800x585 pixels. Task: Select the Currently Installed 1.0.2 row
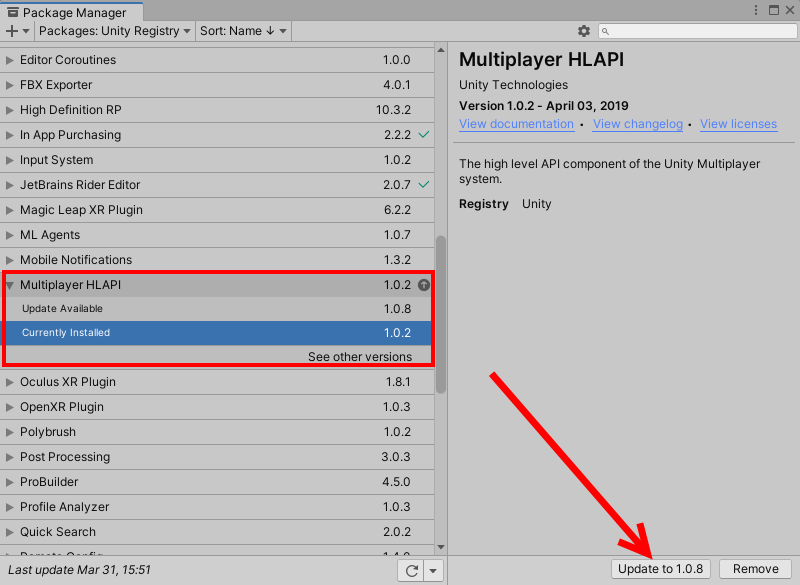coord(217,333)
